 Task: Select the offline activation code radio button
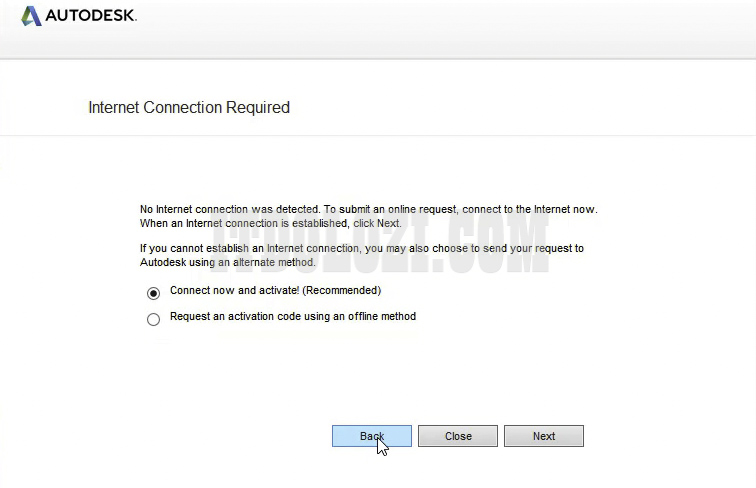click(x=153, y=320)
